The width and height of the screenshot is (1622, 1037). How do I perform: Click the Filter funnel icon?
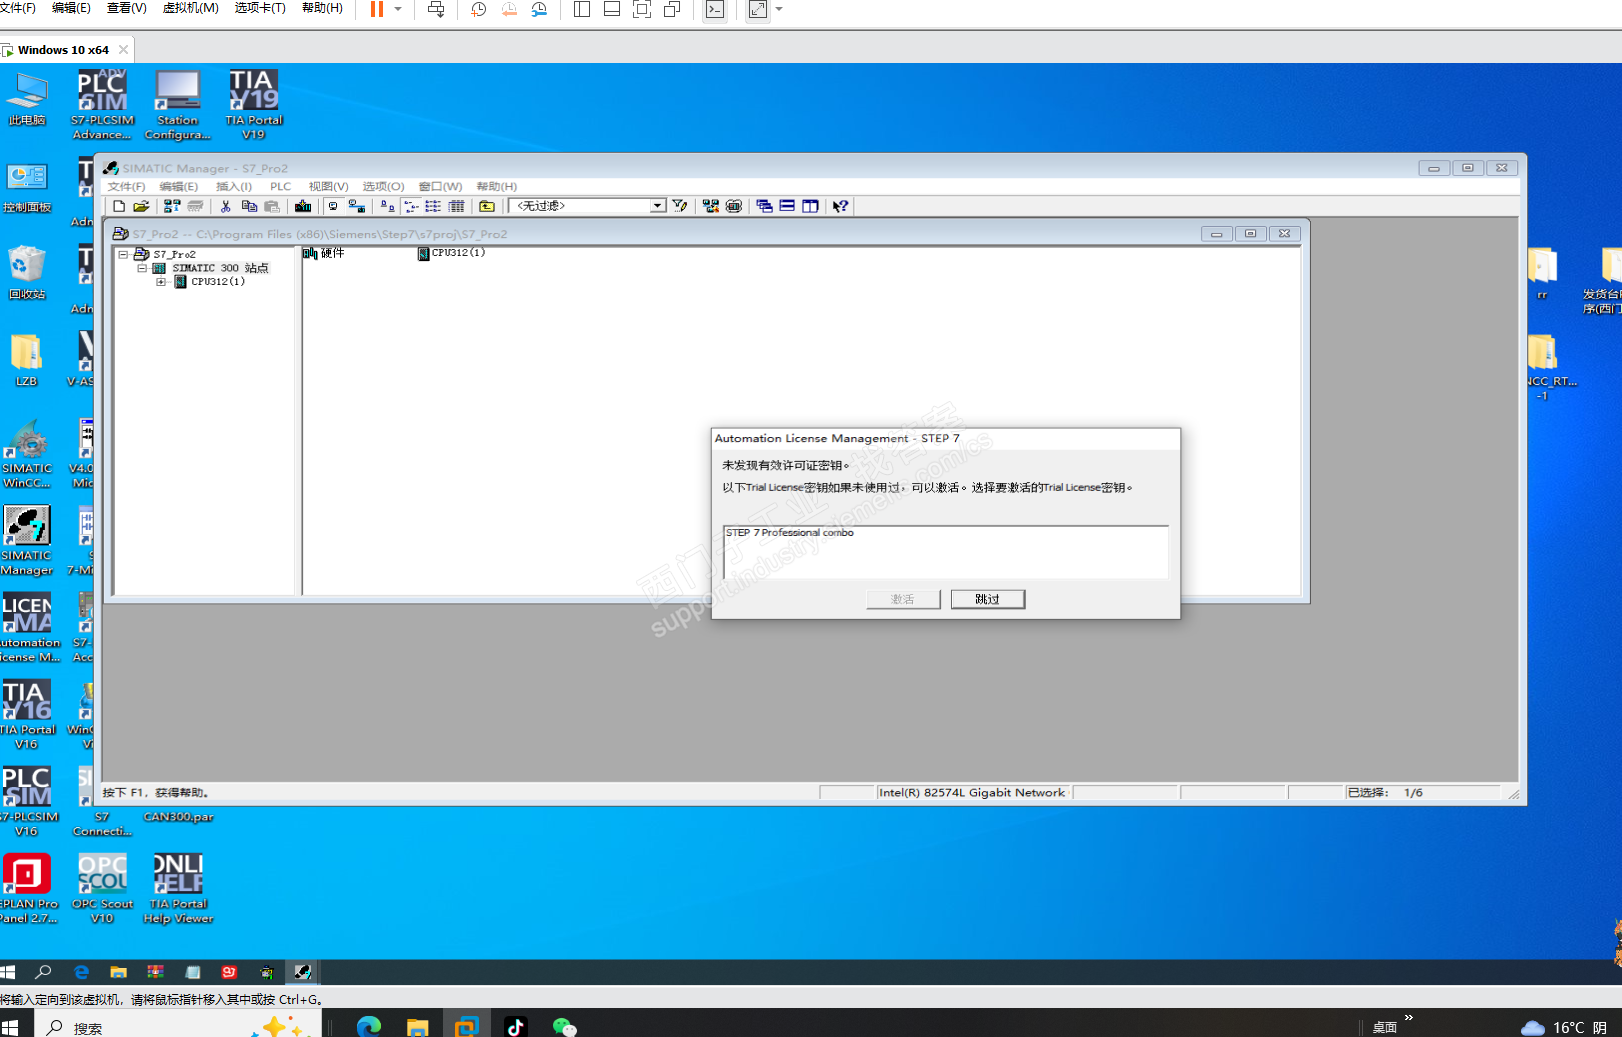680,206
